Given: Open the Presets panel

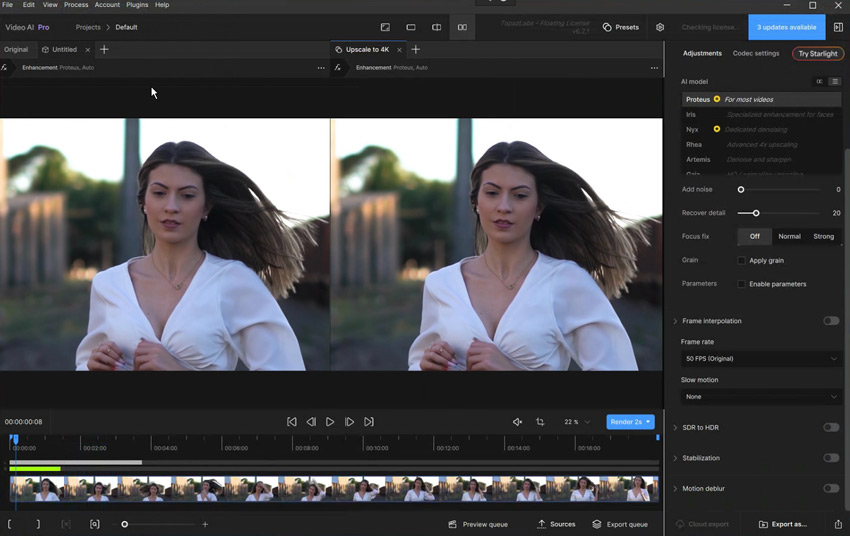Looking at the screenshot, I should [621, 27].
